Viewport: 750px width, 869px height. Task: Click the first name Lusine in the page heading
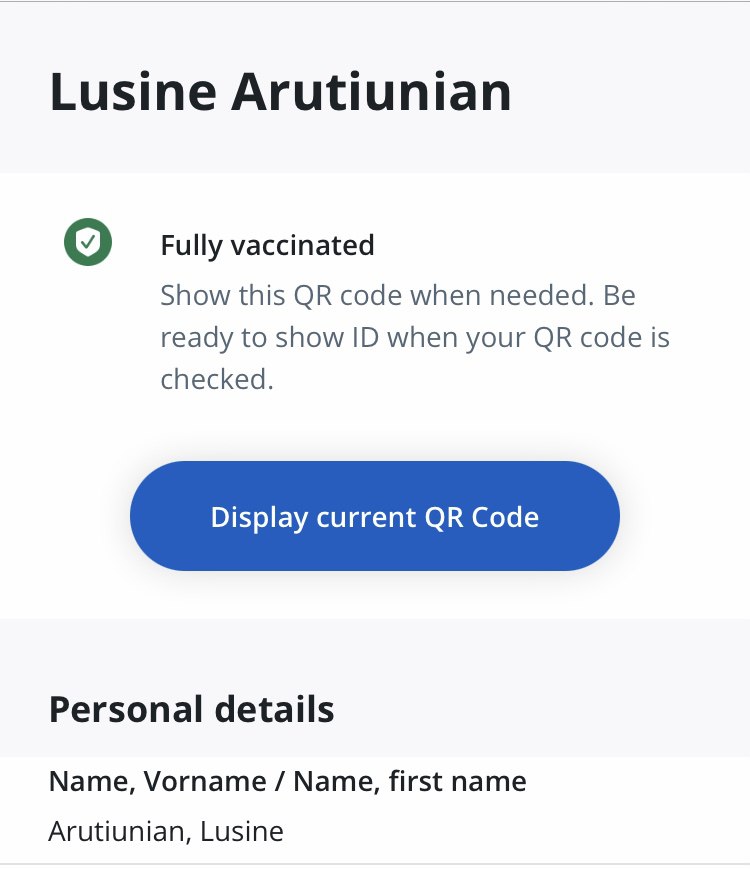(x=132, y=92)
